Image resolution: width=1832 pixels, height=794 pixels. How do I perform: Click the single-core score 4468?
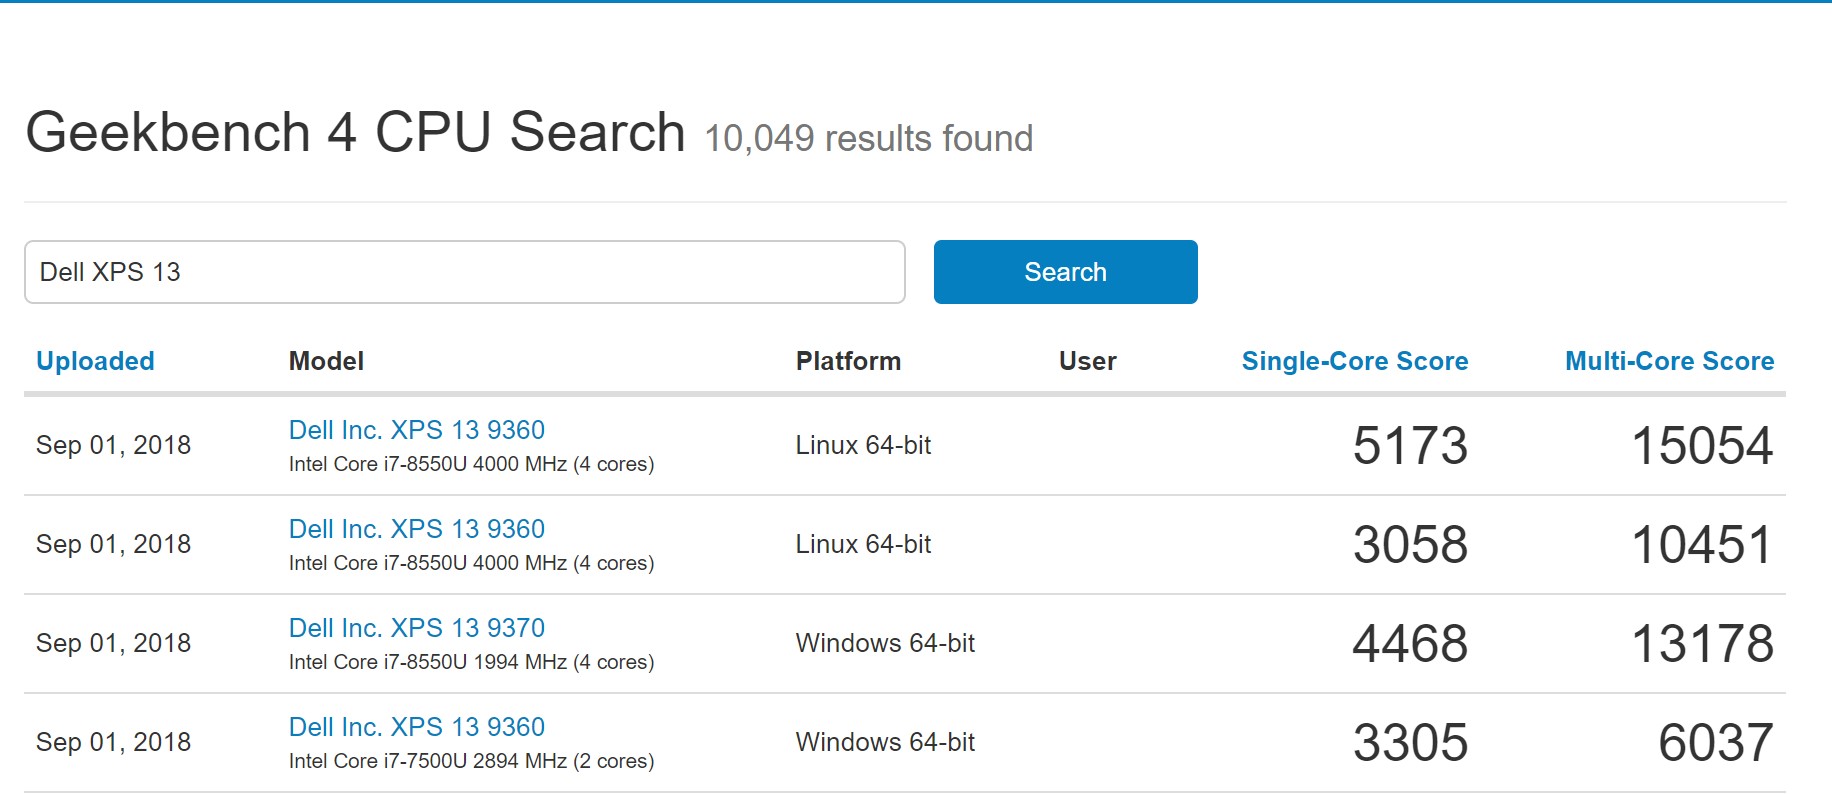tap(1410, 643)
